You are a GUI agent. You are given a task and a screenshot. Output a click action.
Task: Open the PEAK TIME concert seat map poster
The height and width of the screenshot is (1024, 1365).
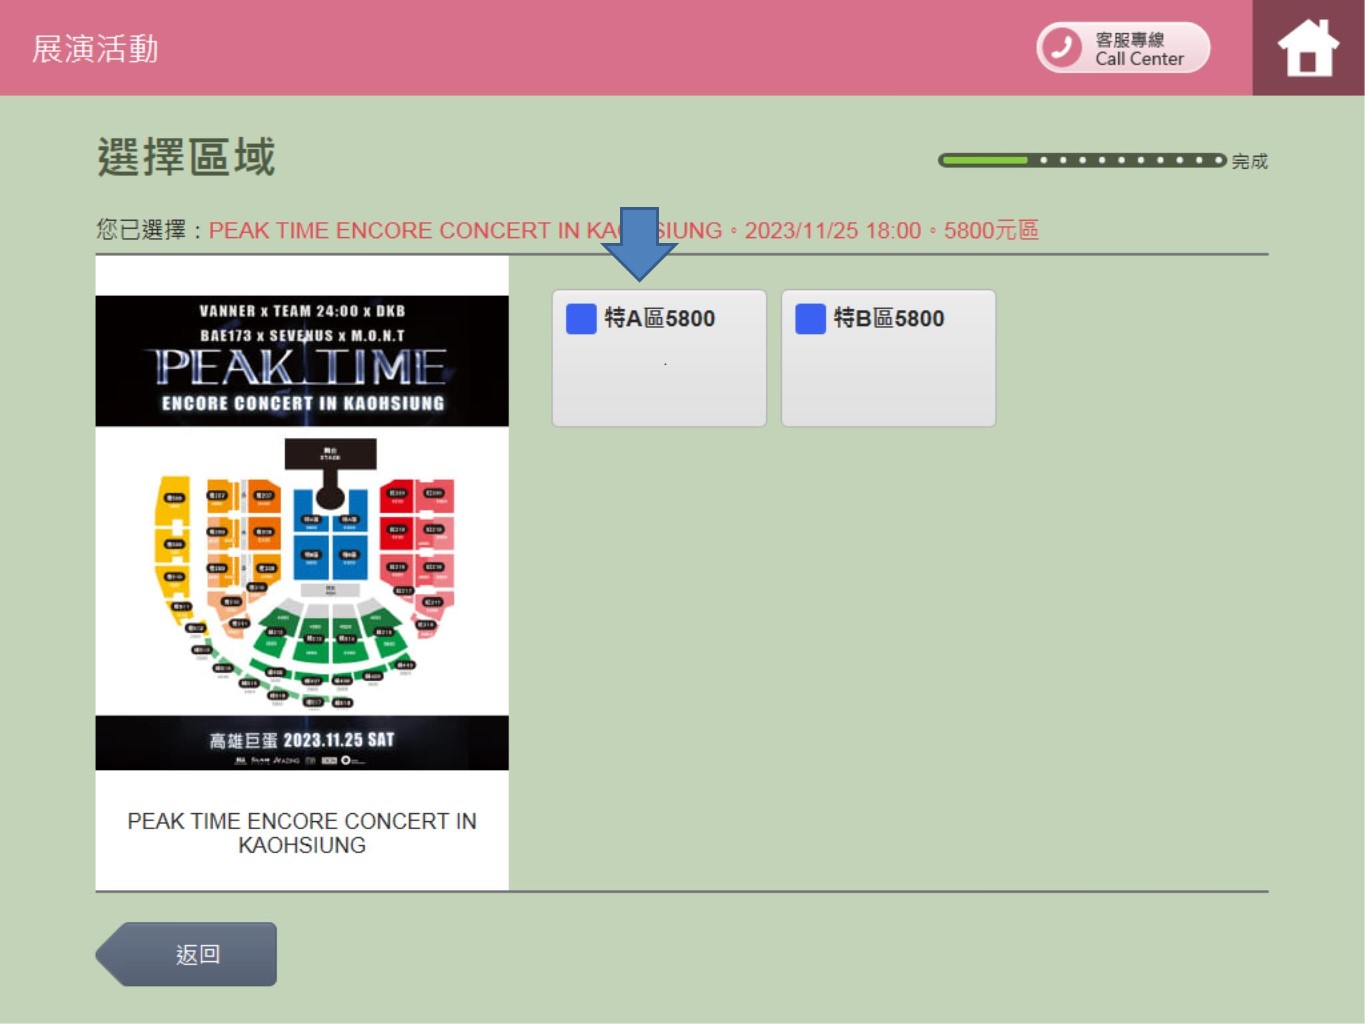(x=302, y=532)
